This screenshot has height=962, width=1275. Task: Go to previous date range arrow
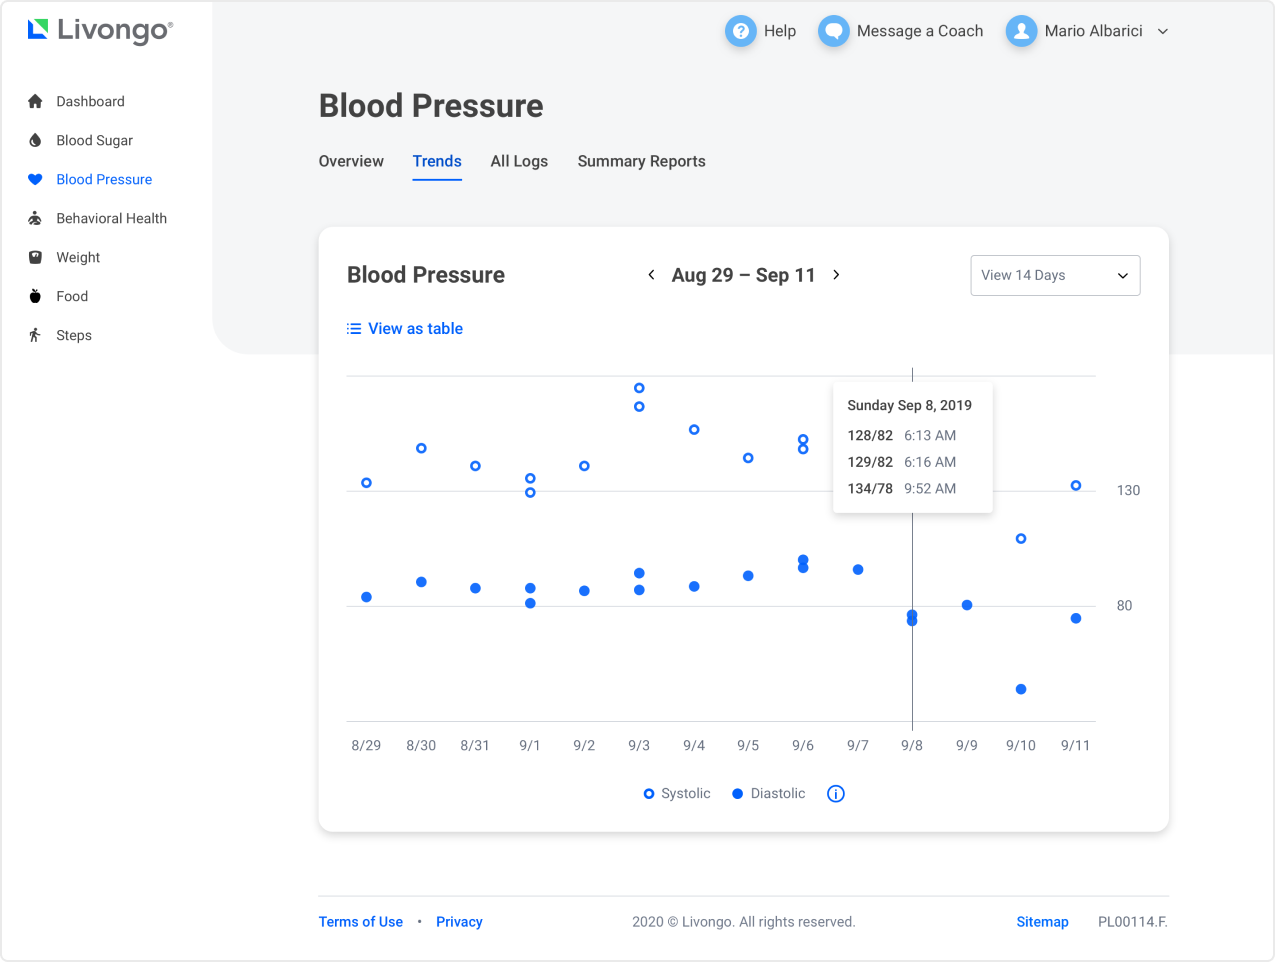click(x=651, y=275)
